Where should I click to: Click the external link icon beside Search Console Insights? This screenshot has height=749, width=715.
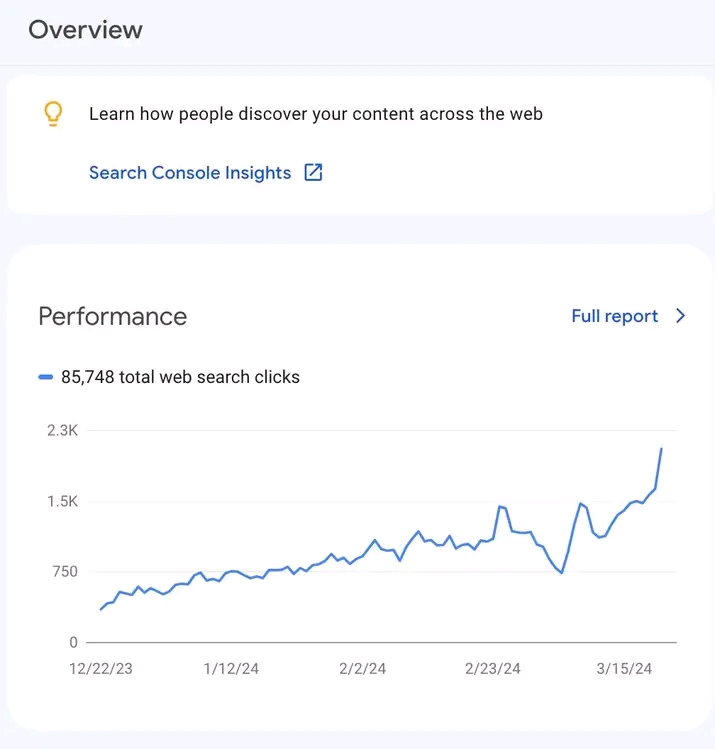coord(313,172)
